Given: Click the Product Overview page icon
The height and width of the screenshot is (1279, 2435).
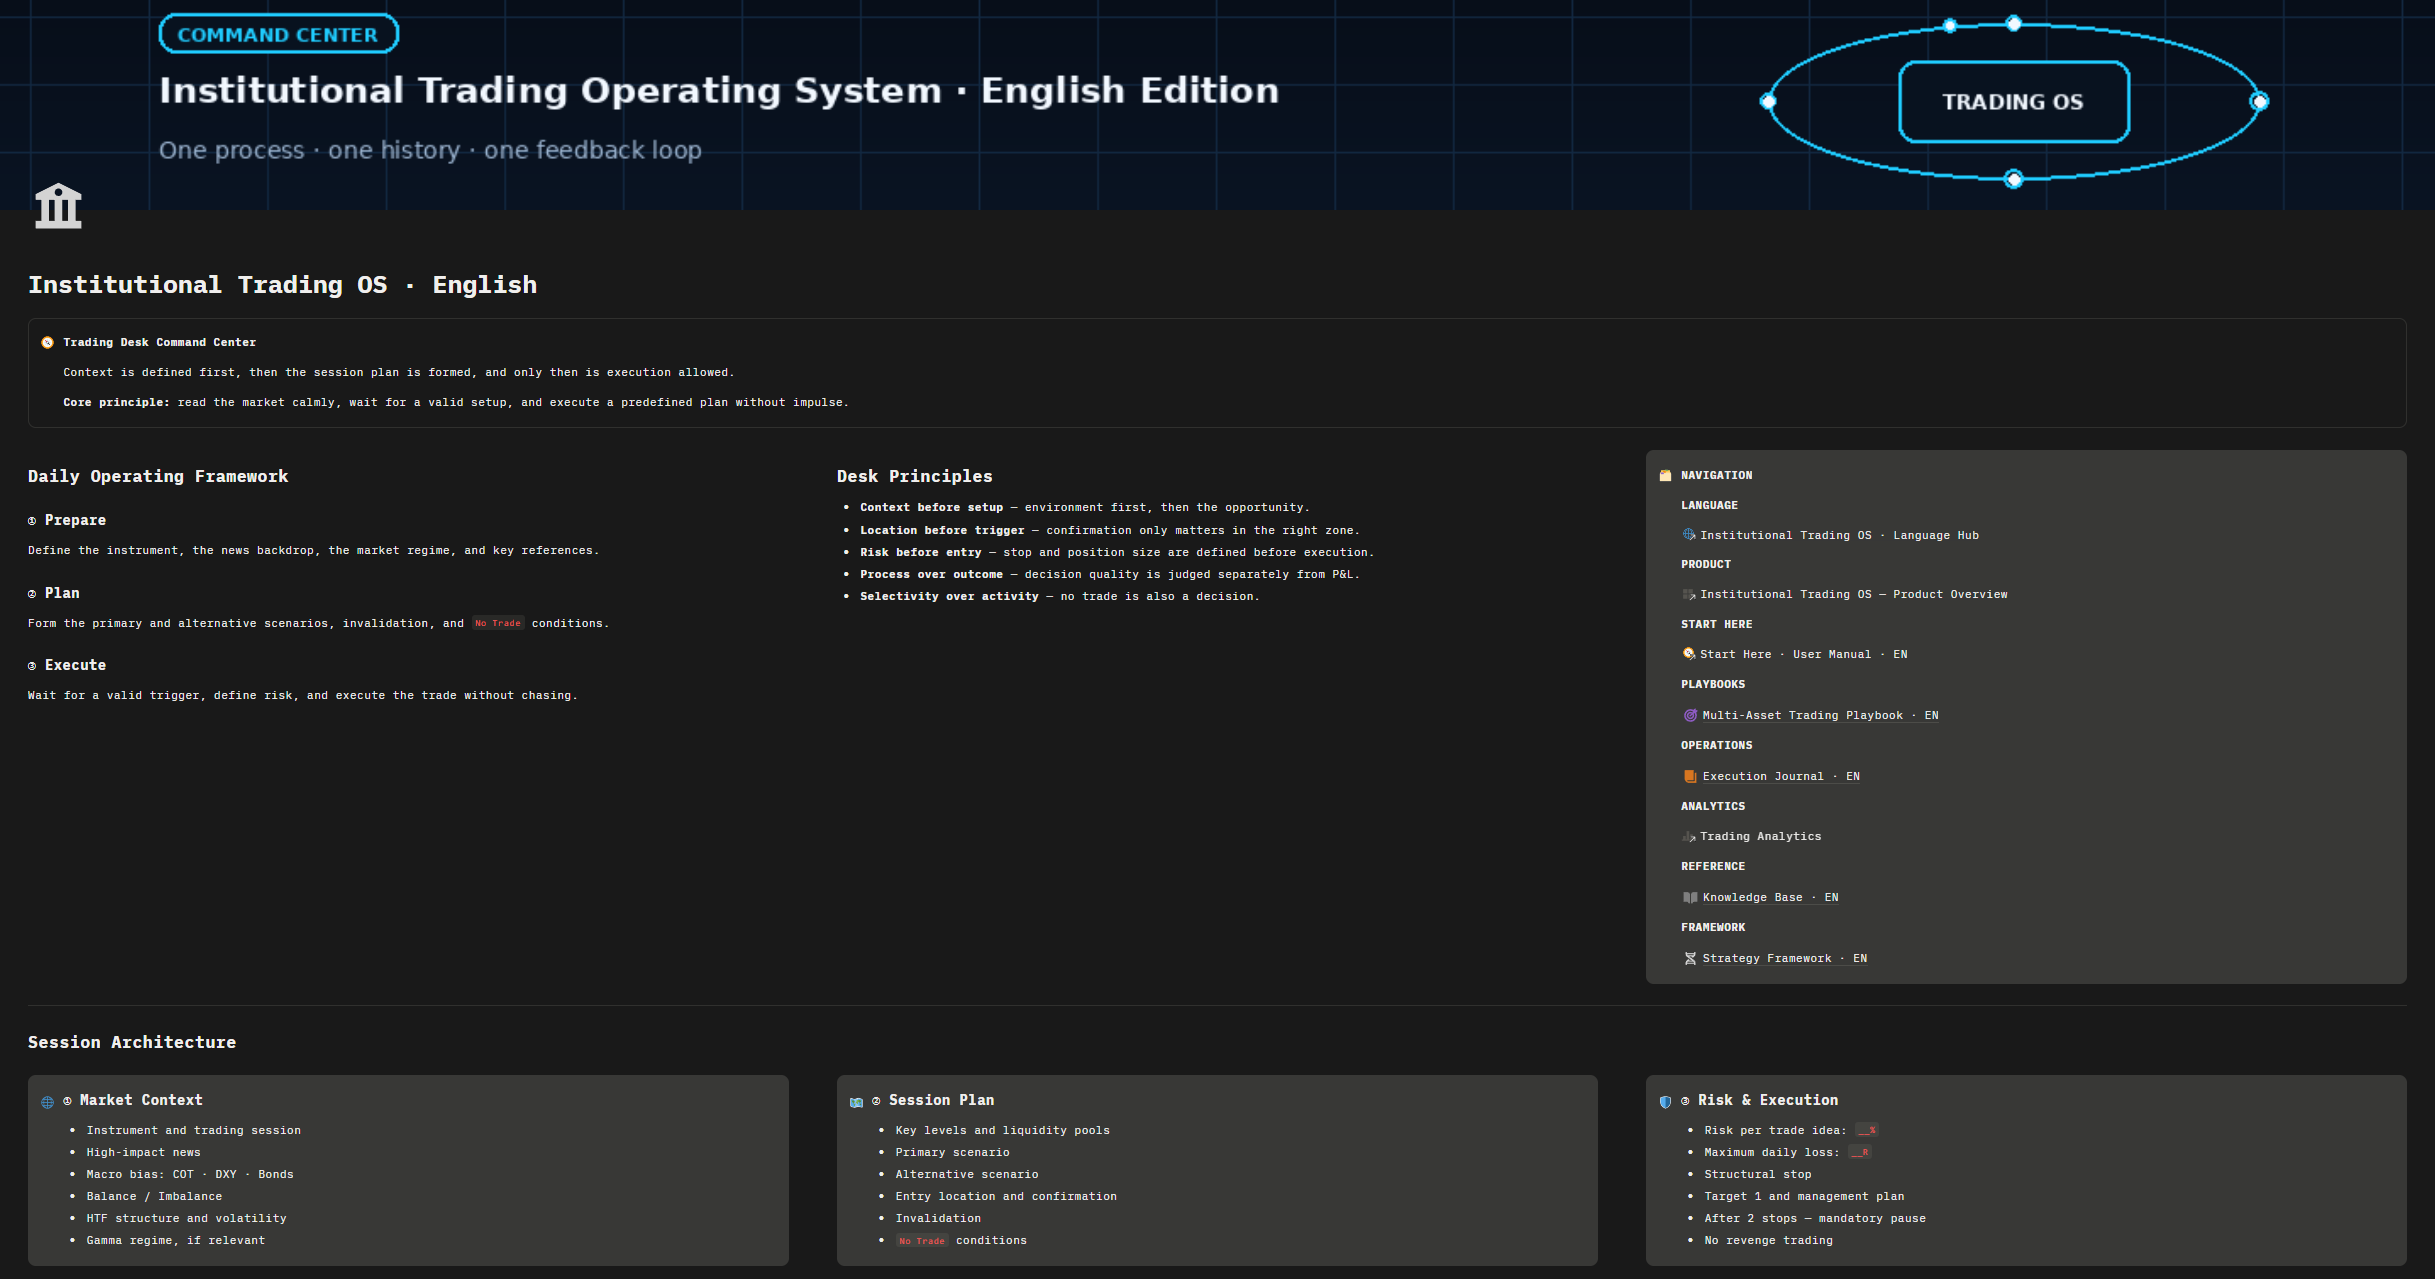Looking at the screenshot, I should [x=1689, y=595].
